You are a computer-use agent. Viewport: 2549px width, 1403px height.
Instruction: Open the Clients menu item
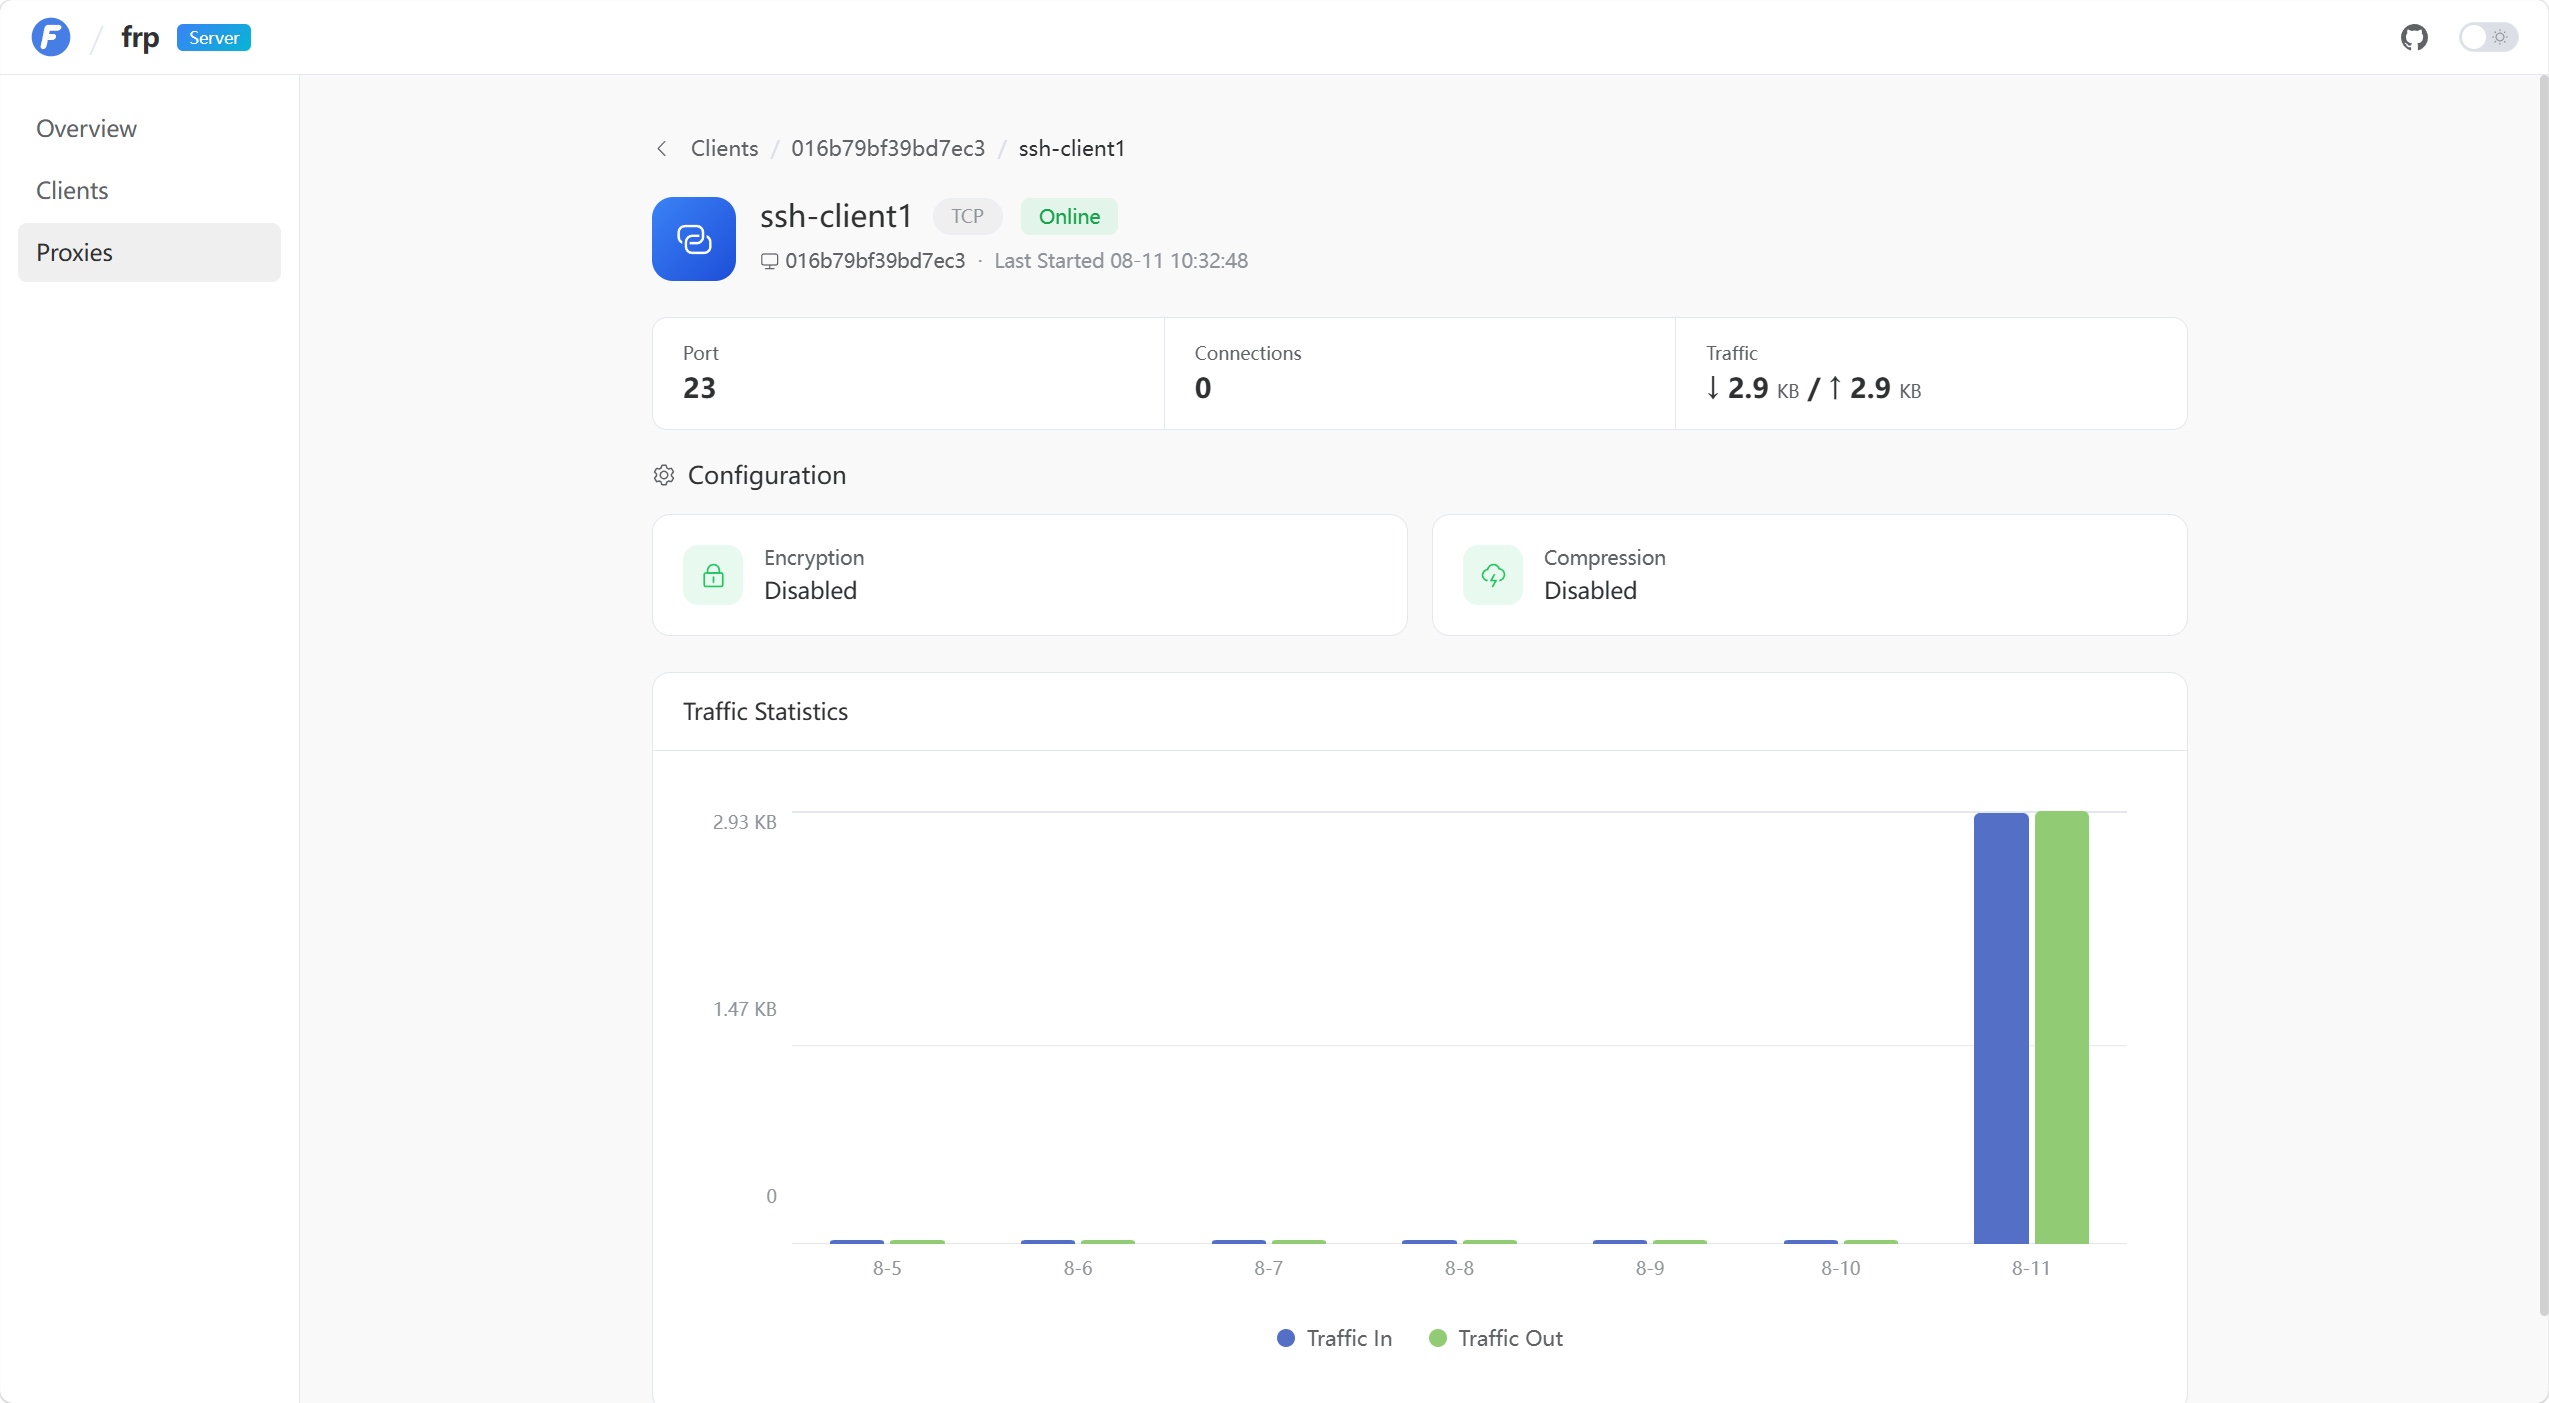tap(149, 191)
